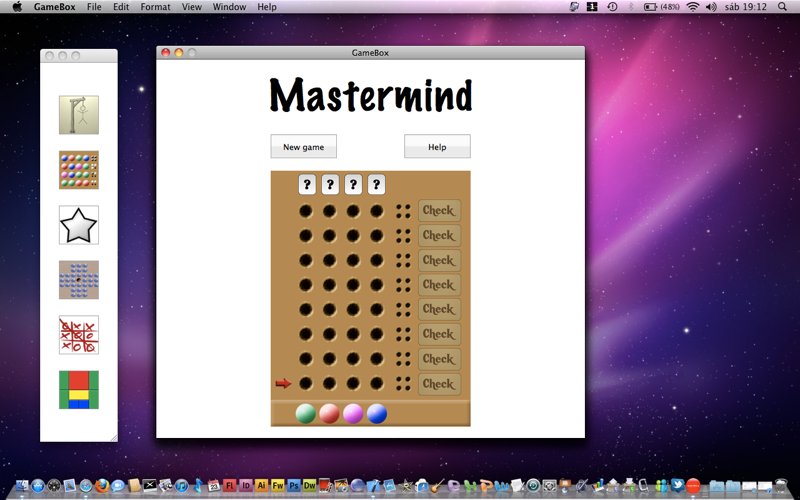Open the Help button in Mastermind
800x500 pixels.
coord(437,146)
